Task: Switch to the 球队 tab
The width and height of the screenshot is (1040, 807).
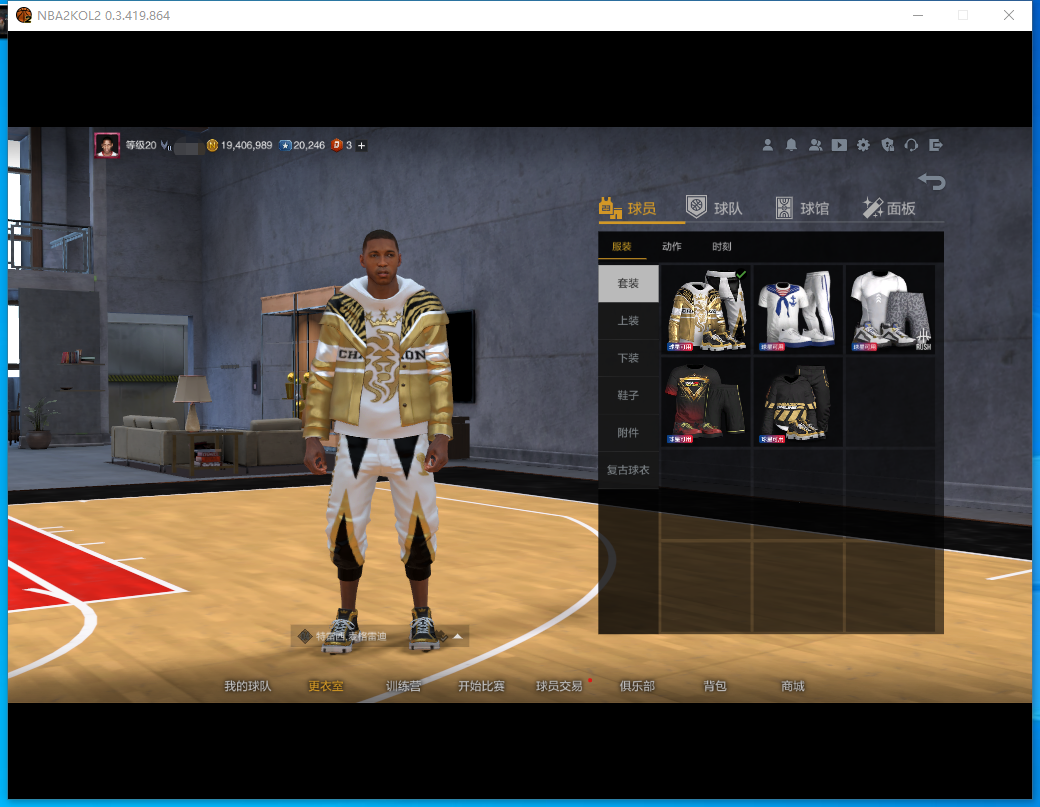Action: 714,208
